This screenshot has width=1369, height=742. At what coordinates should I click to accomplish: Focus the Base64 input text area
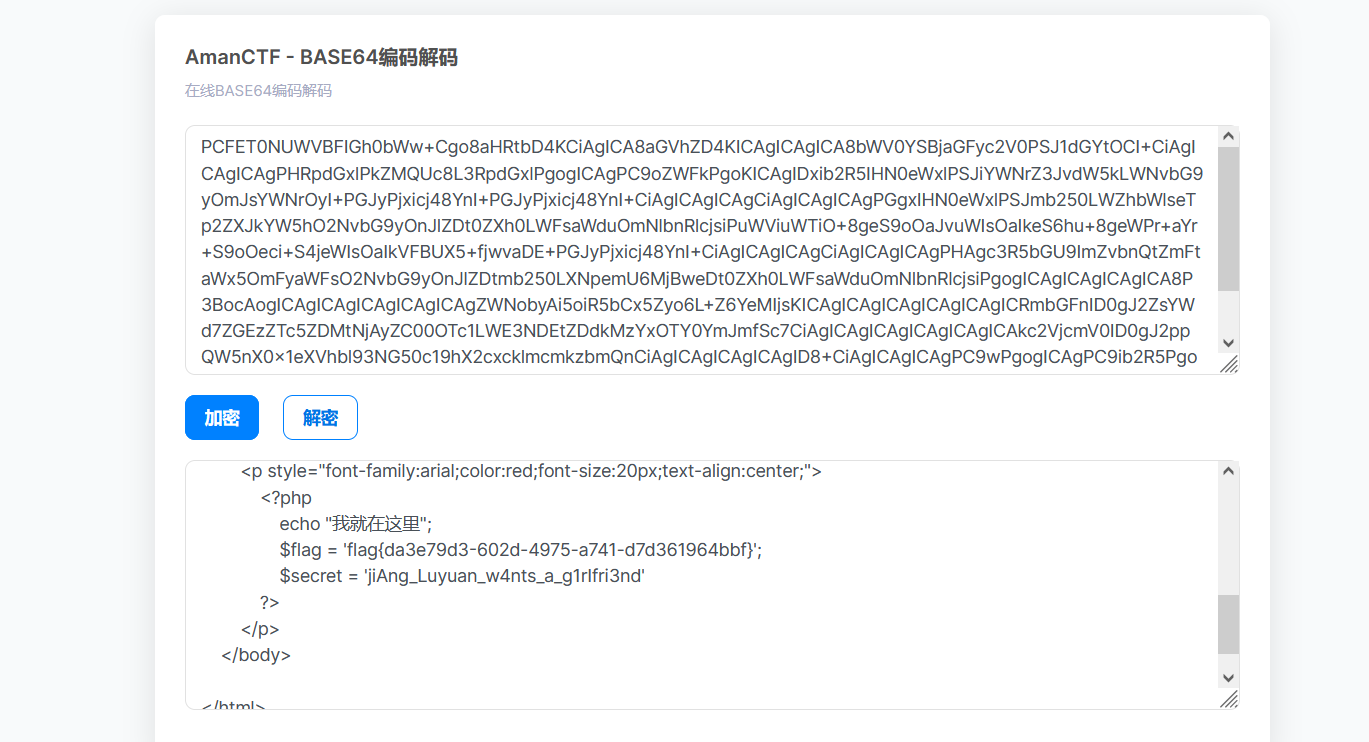click(700, 250)
